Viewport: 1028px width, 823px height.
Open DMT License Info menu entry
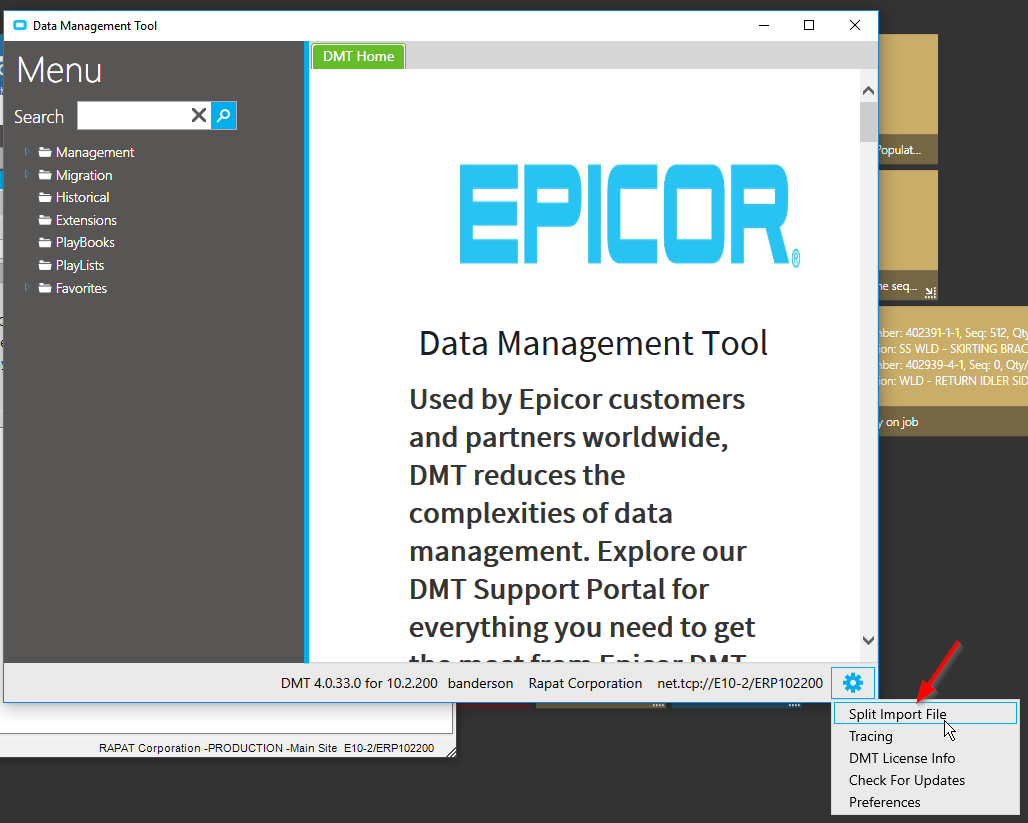[x=901, y=758]
